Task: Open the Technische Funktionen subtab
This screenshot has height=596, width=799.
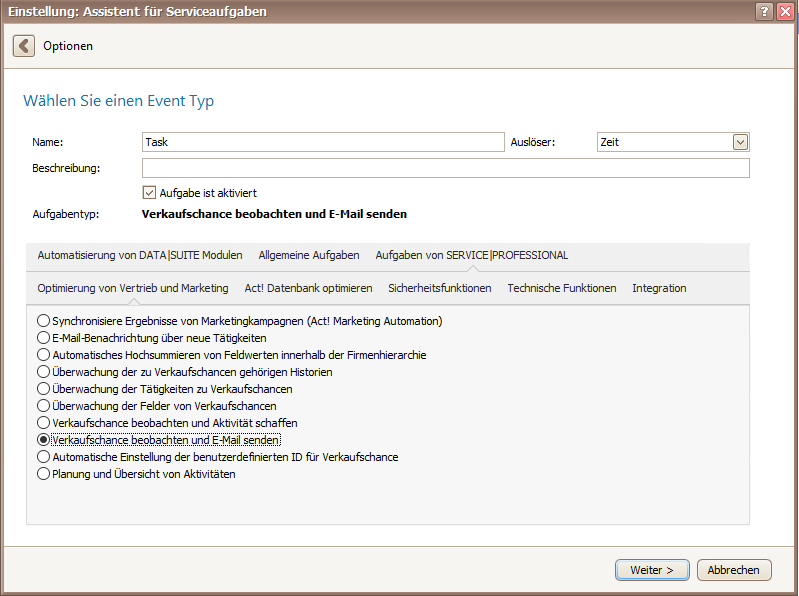Action: (x=562, y=288)
